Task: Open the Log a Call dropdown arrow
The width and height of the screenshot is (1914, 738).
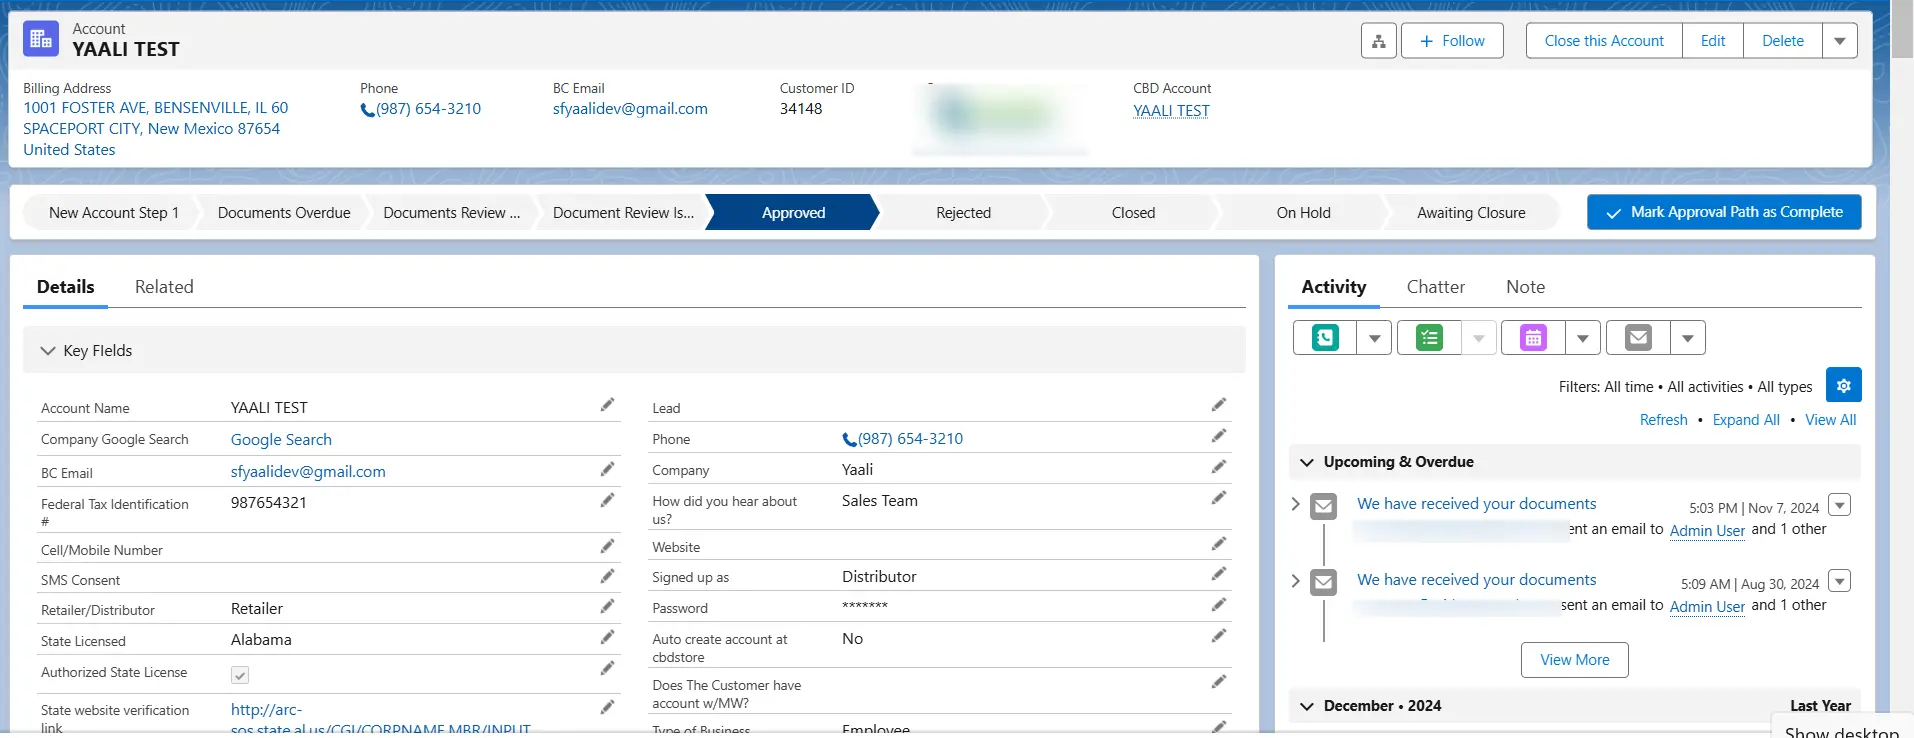Action: 1374,338
